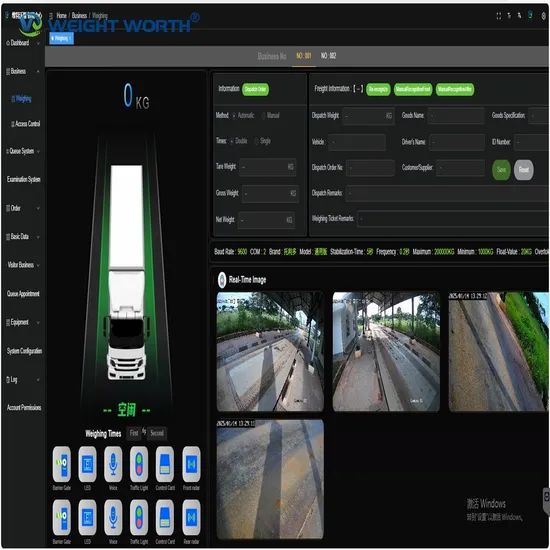Screen dimensions: 550x550
Task: Click the second-row Control Card icon
Action: pos(165,518)
